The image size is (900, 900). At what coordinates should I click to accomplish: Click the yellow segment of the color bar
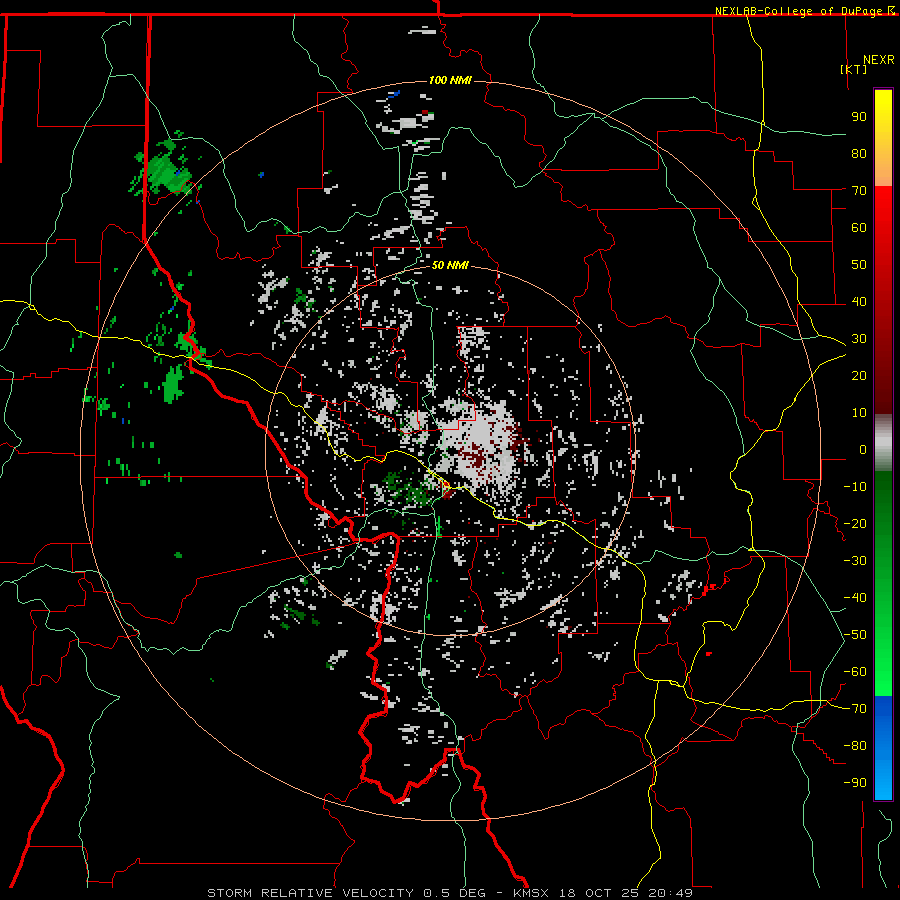[883, 138]
